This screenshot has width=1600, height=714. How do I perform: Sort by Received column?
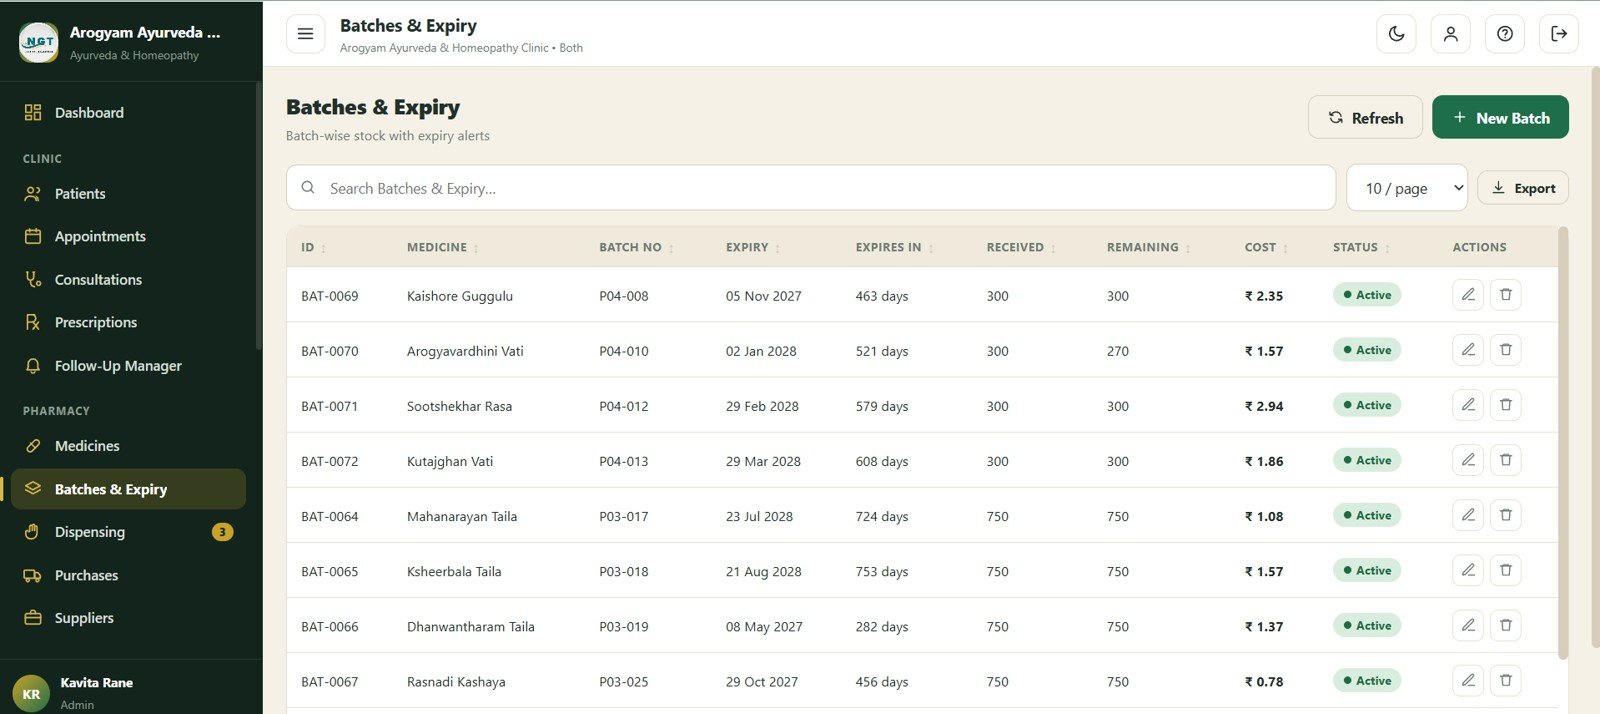(x=1021, y=247)
